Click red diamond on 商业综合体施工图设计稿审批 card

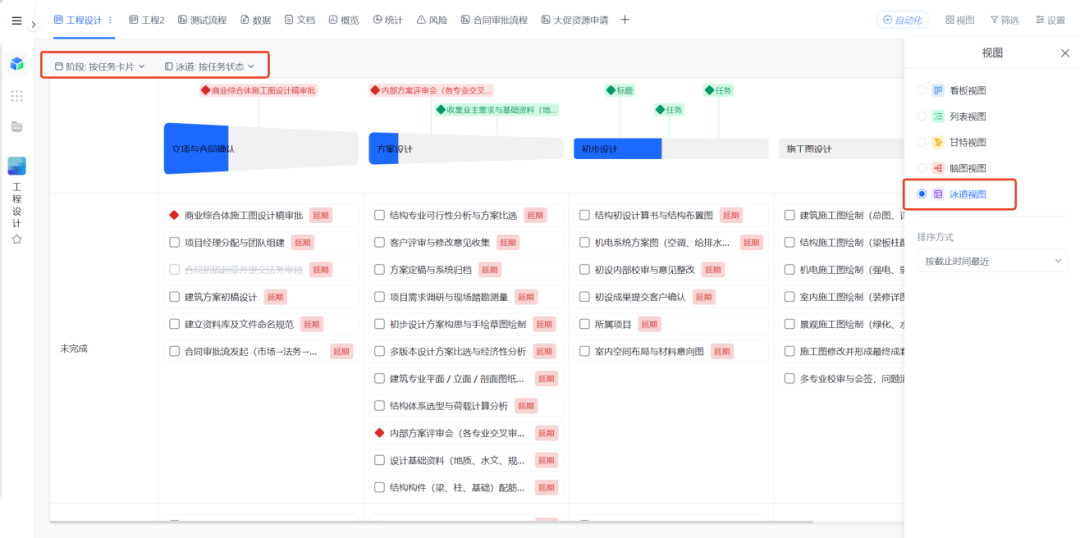click(x=174, y=215)
